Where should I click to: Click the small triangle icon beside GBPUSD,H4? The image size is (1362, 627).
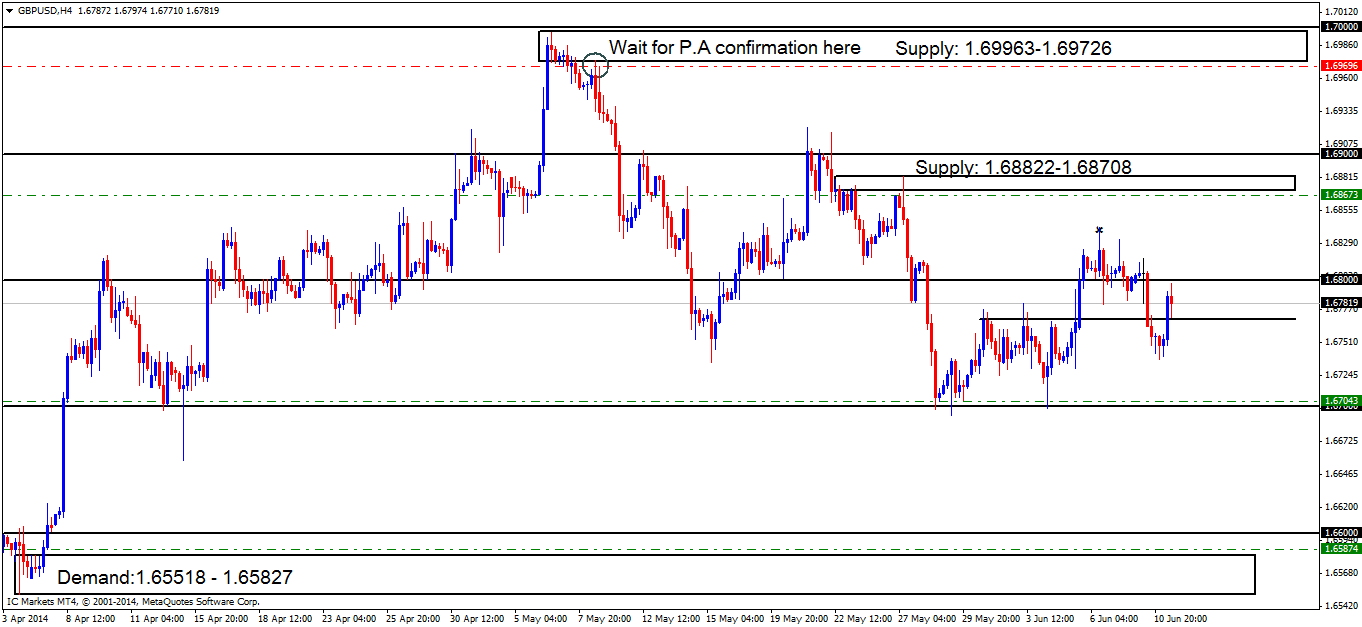coord(9,10)
